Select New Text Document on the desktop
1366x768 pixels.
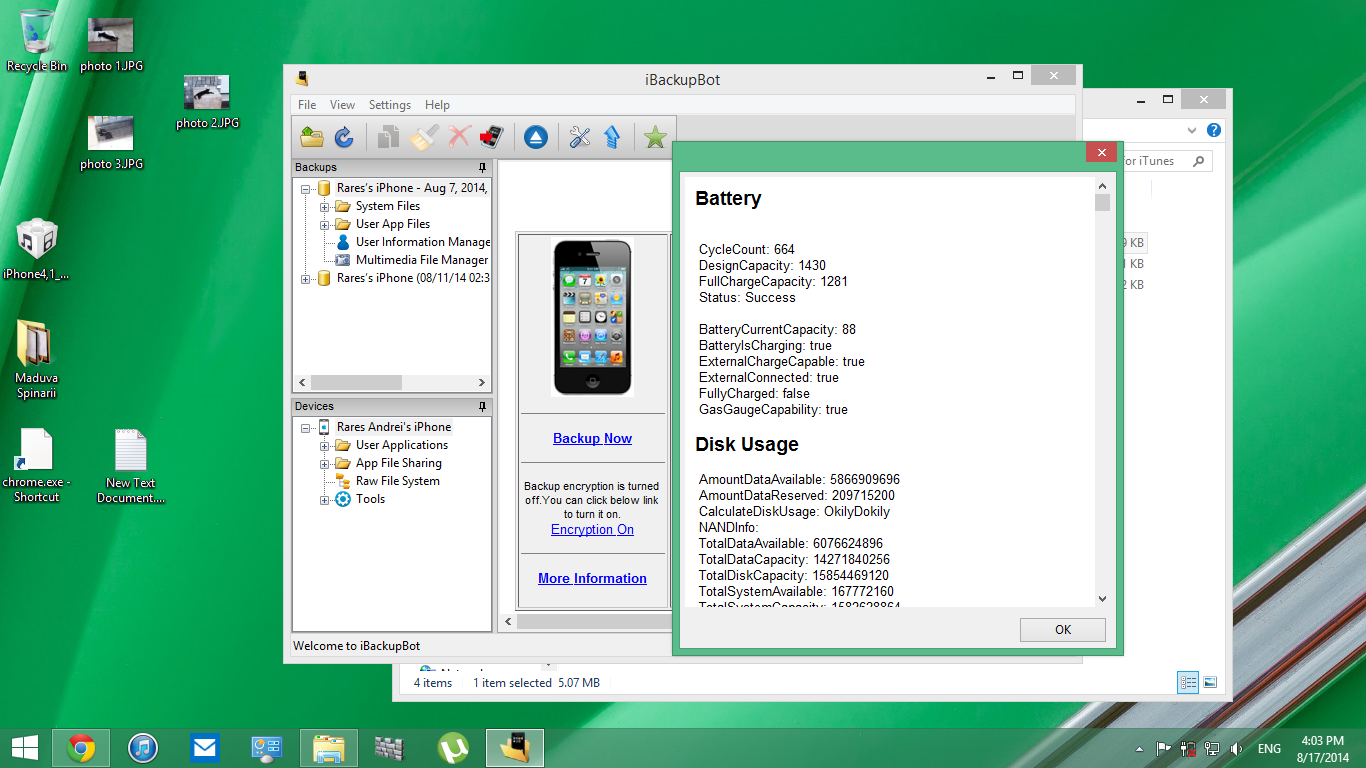click(131, 466)
